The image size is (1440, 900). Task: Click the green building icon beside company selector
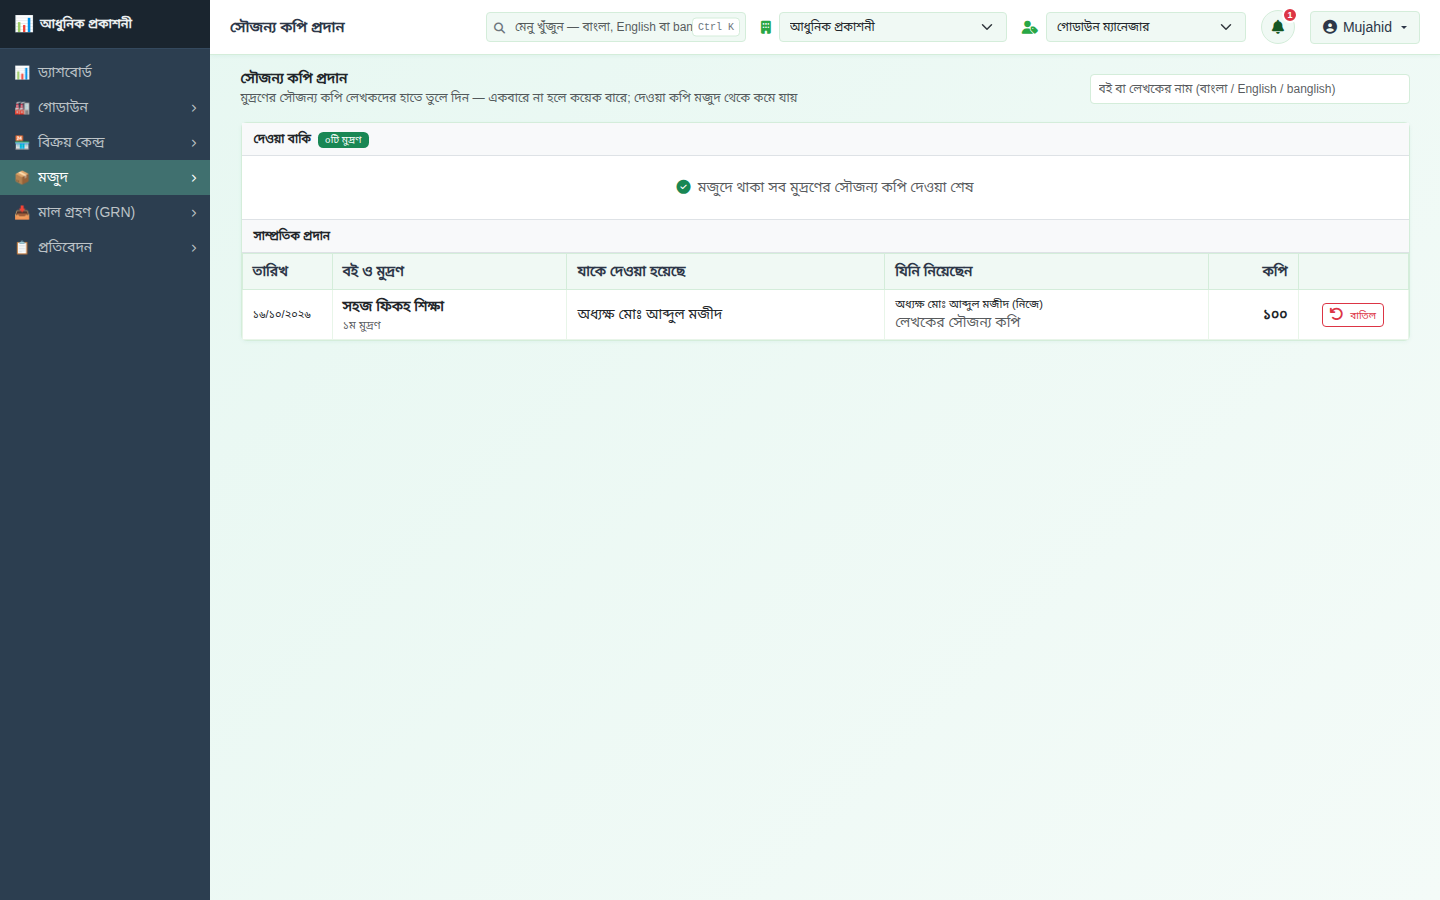tap(765, 27)
